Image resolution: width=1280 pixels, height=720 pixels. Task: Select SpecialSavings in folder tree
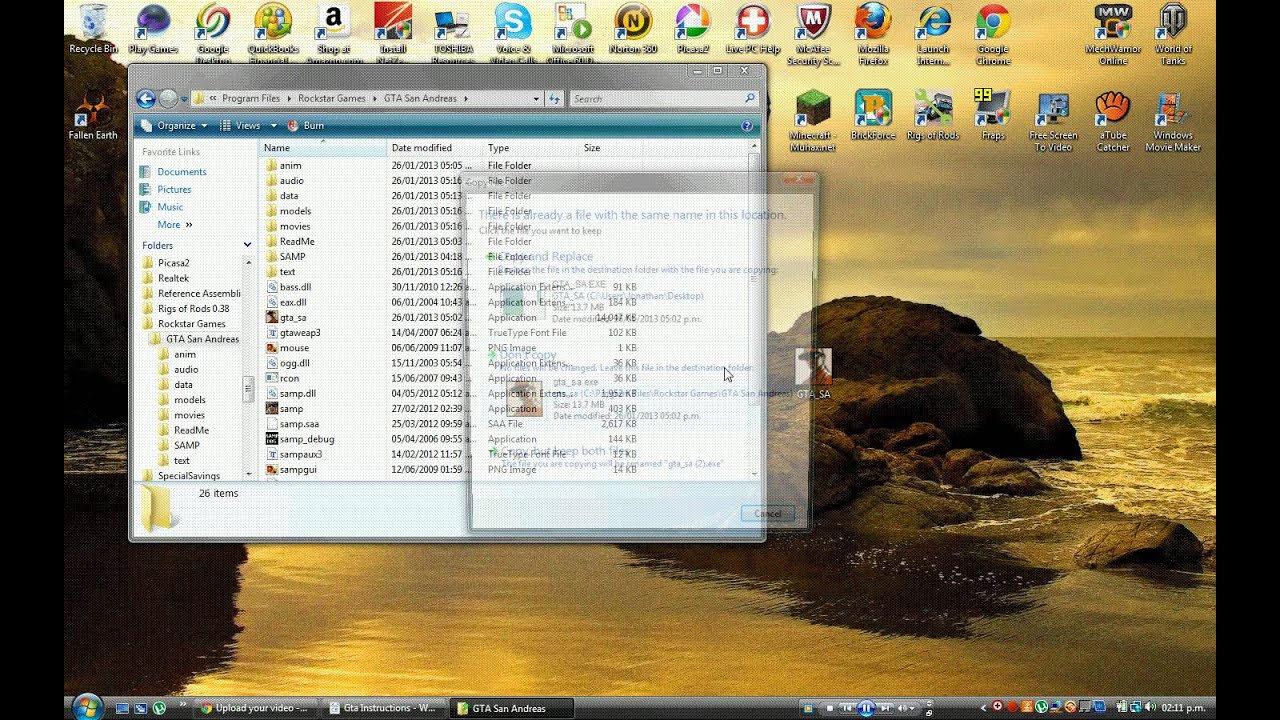pyautogui.click(x=188, y=476)
